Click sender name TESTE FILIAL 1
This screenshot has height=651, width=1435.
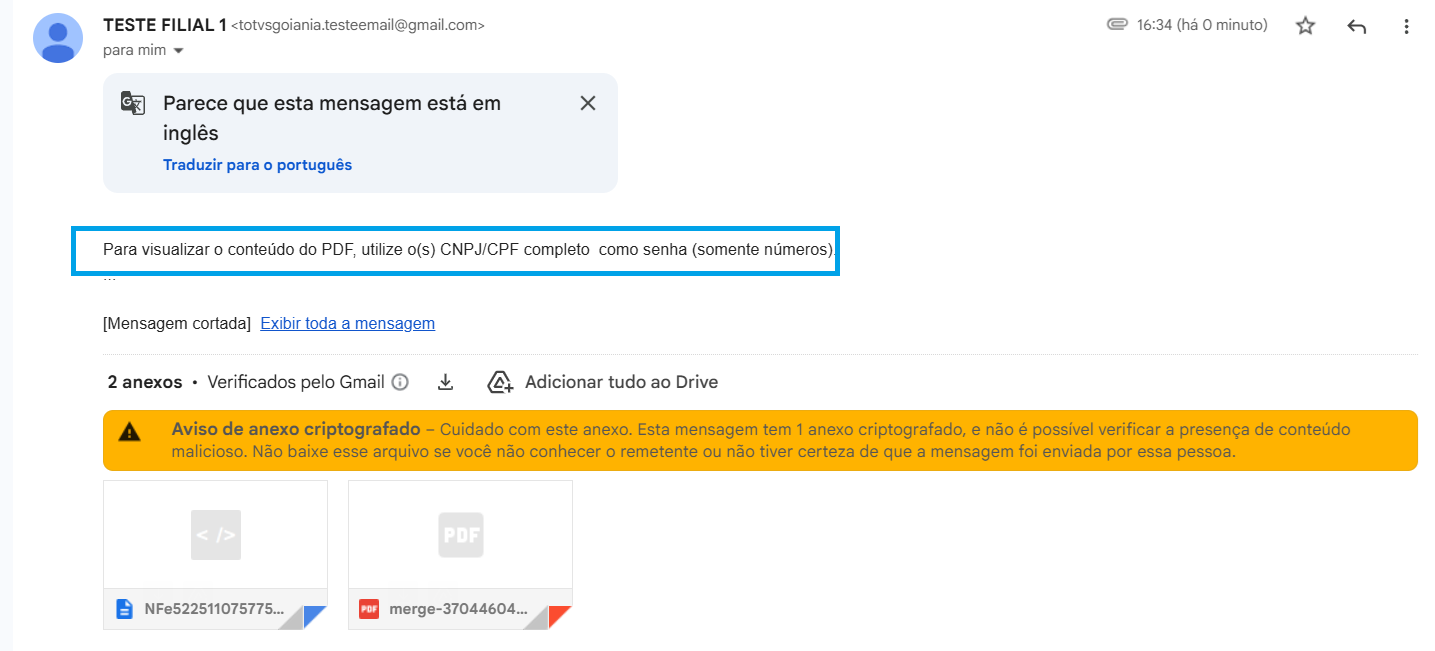click(x=165, y=25)
